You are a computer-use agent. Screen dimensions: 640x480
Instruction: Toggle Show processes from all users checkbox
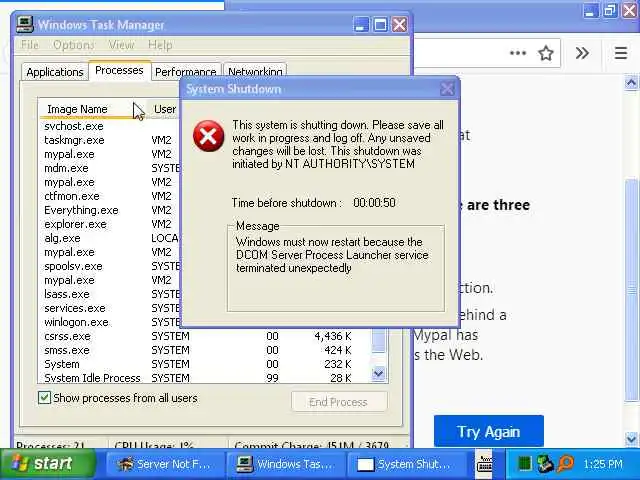(44, 398)
